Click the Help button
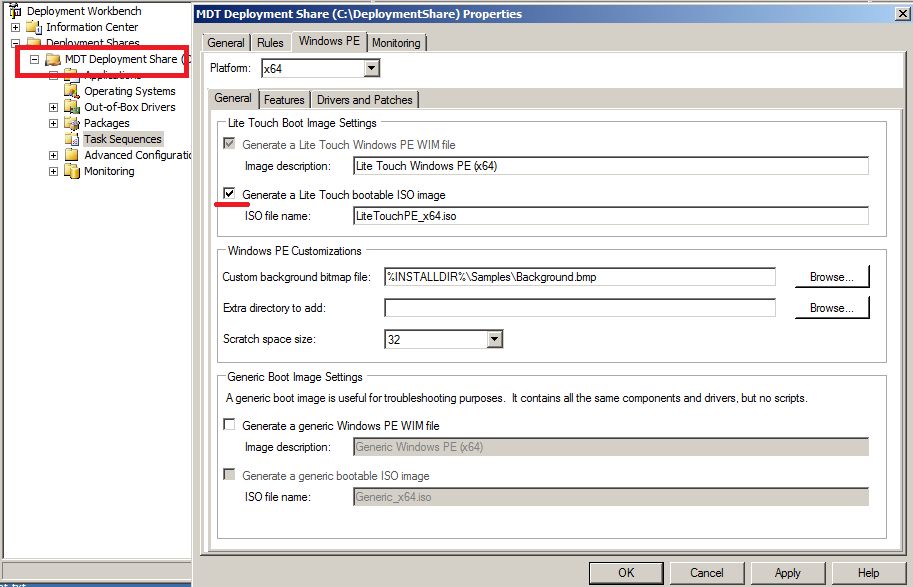This screenshot has width=913, height=587. (869, 573)
